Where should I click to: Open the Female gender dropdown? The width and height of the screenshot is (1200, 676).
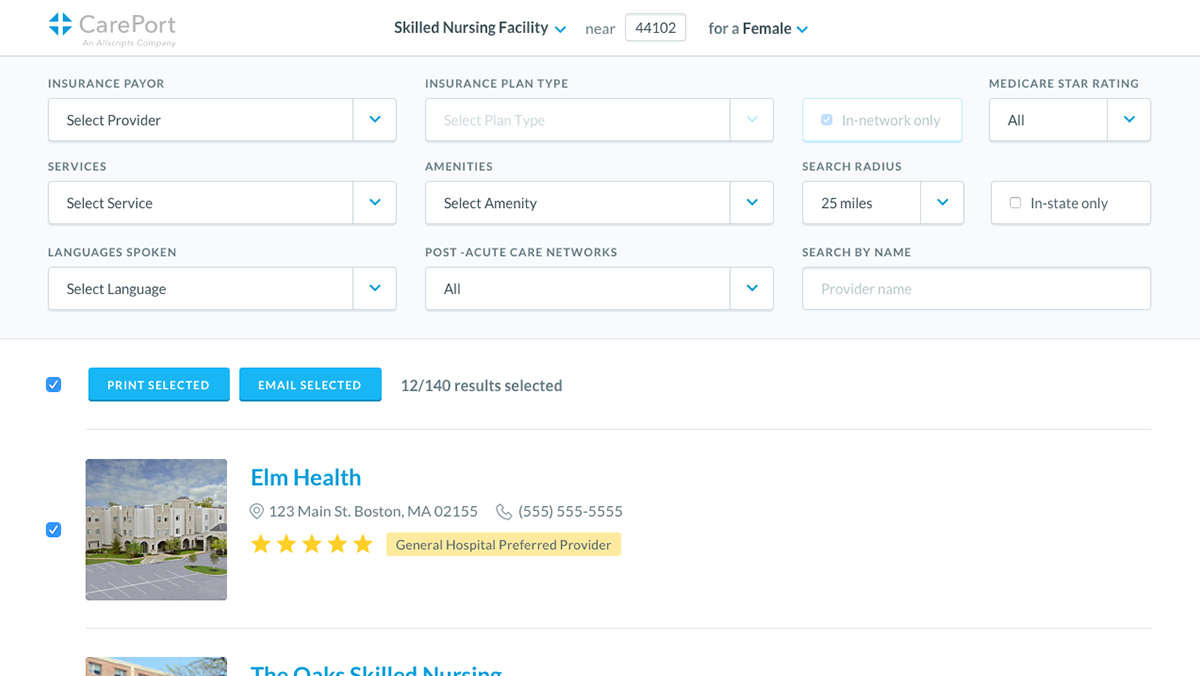tap(775, 29)
